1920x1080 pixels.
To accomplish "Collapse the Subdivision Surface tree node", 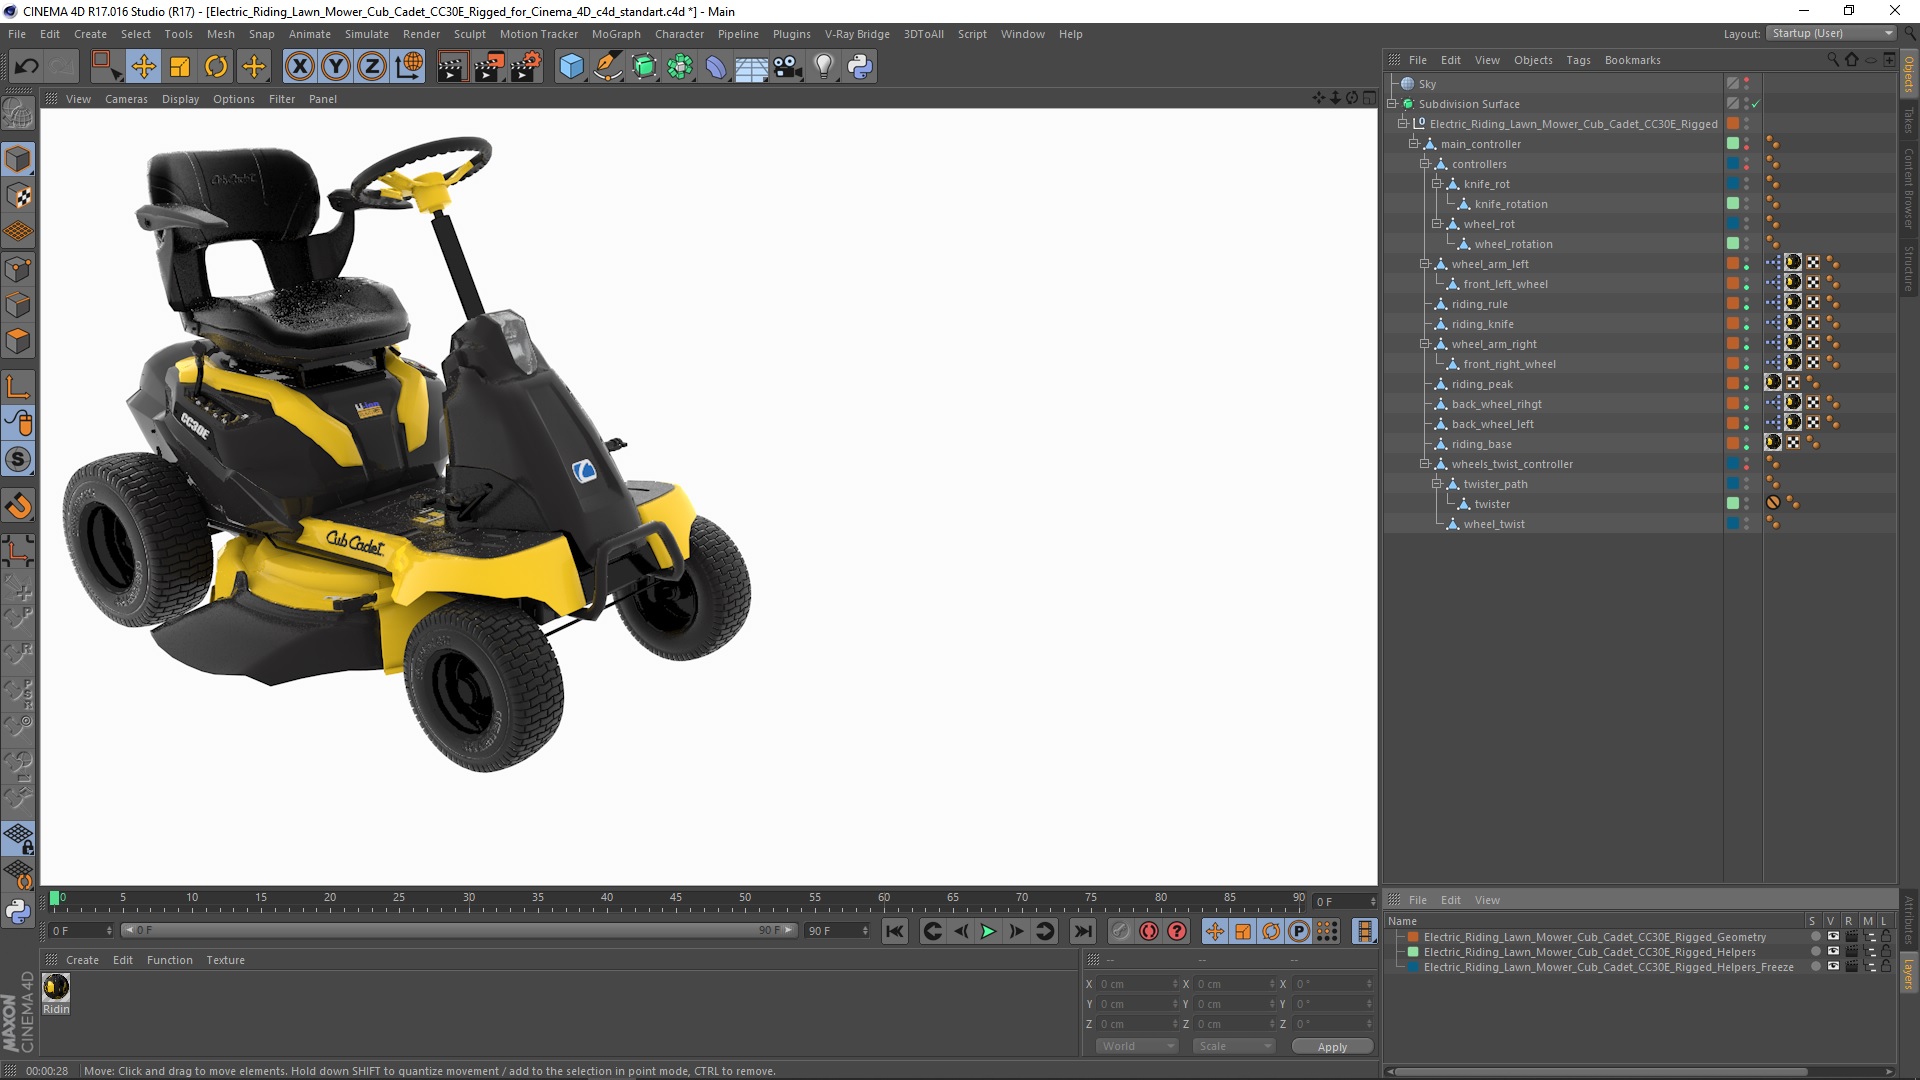I will point(1392,103).
